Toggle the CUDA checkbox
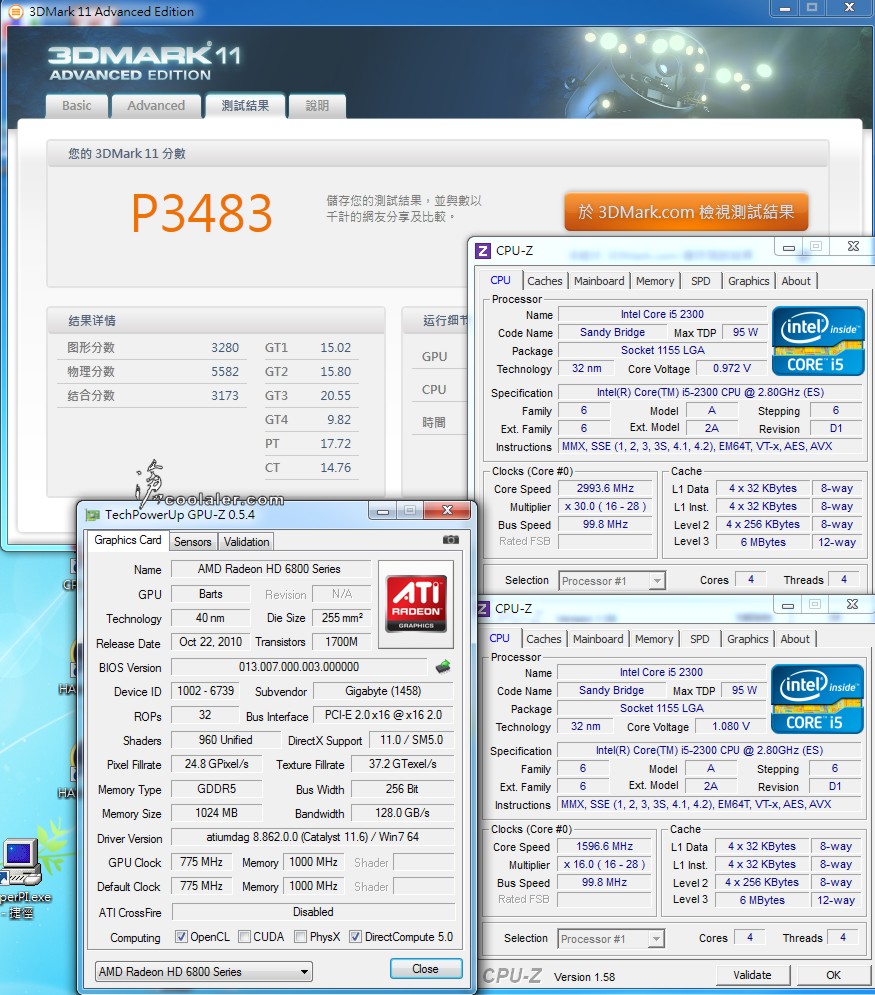This screenshot has height=995, width=875. (244, 937)
